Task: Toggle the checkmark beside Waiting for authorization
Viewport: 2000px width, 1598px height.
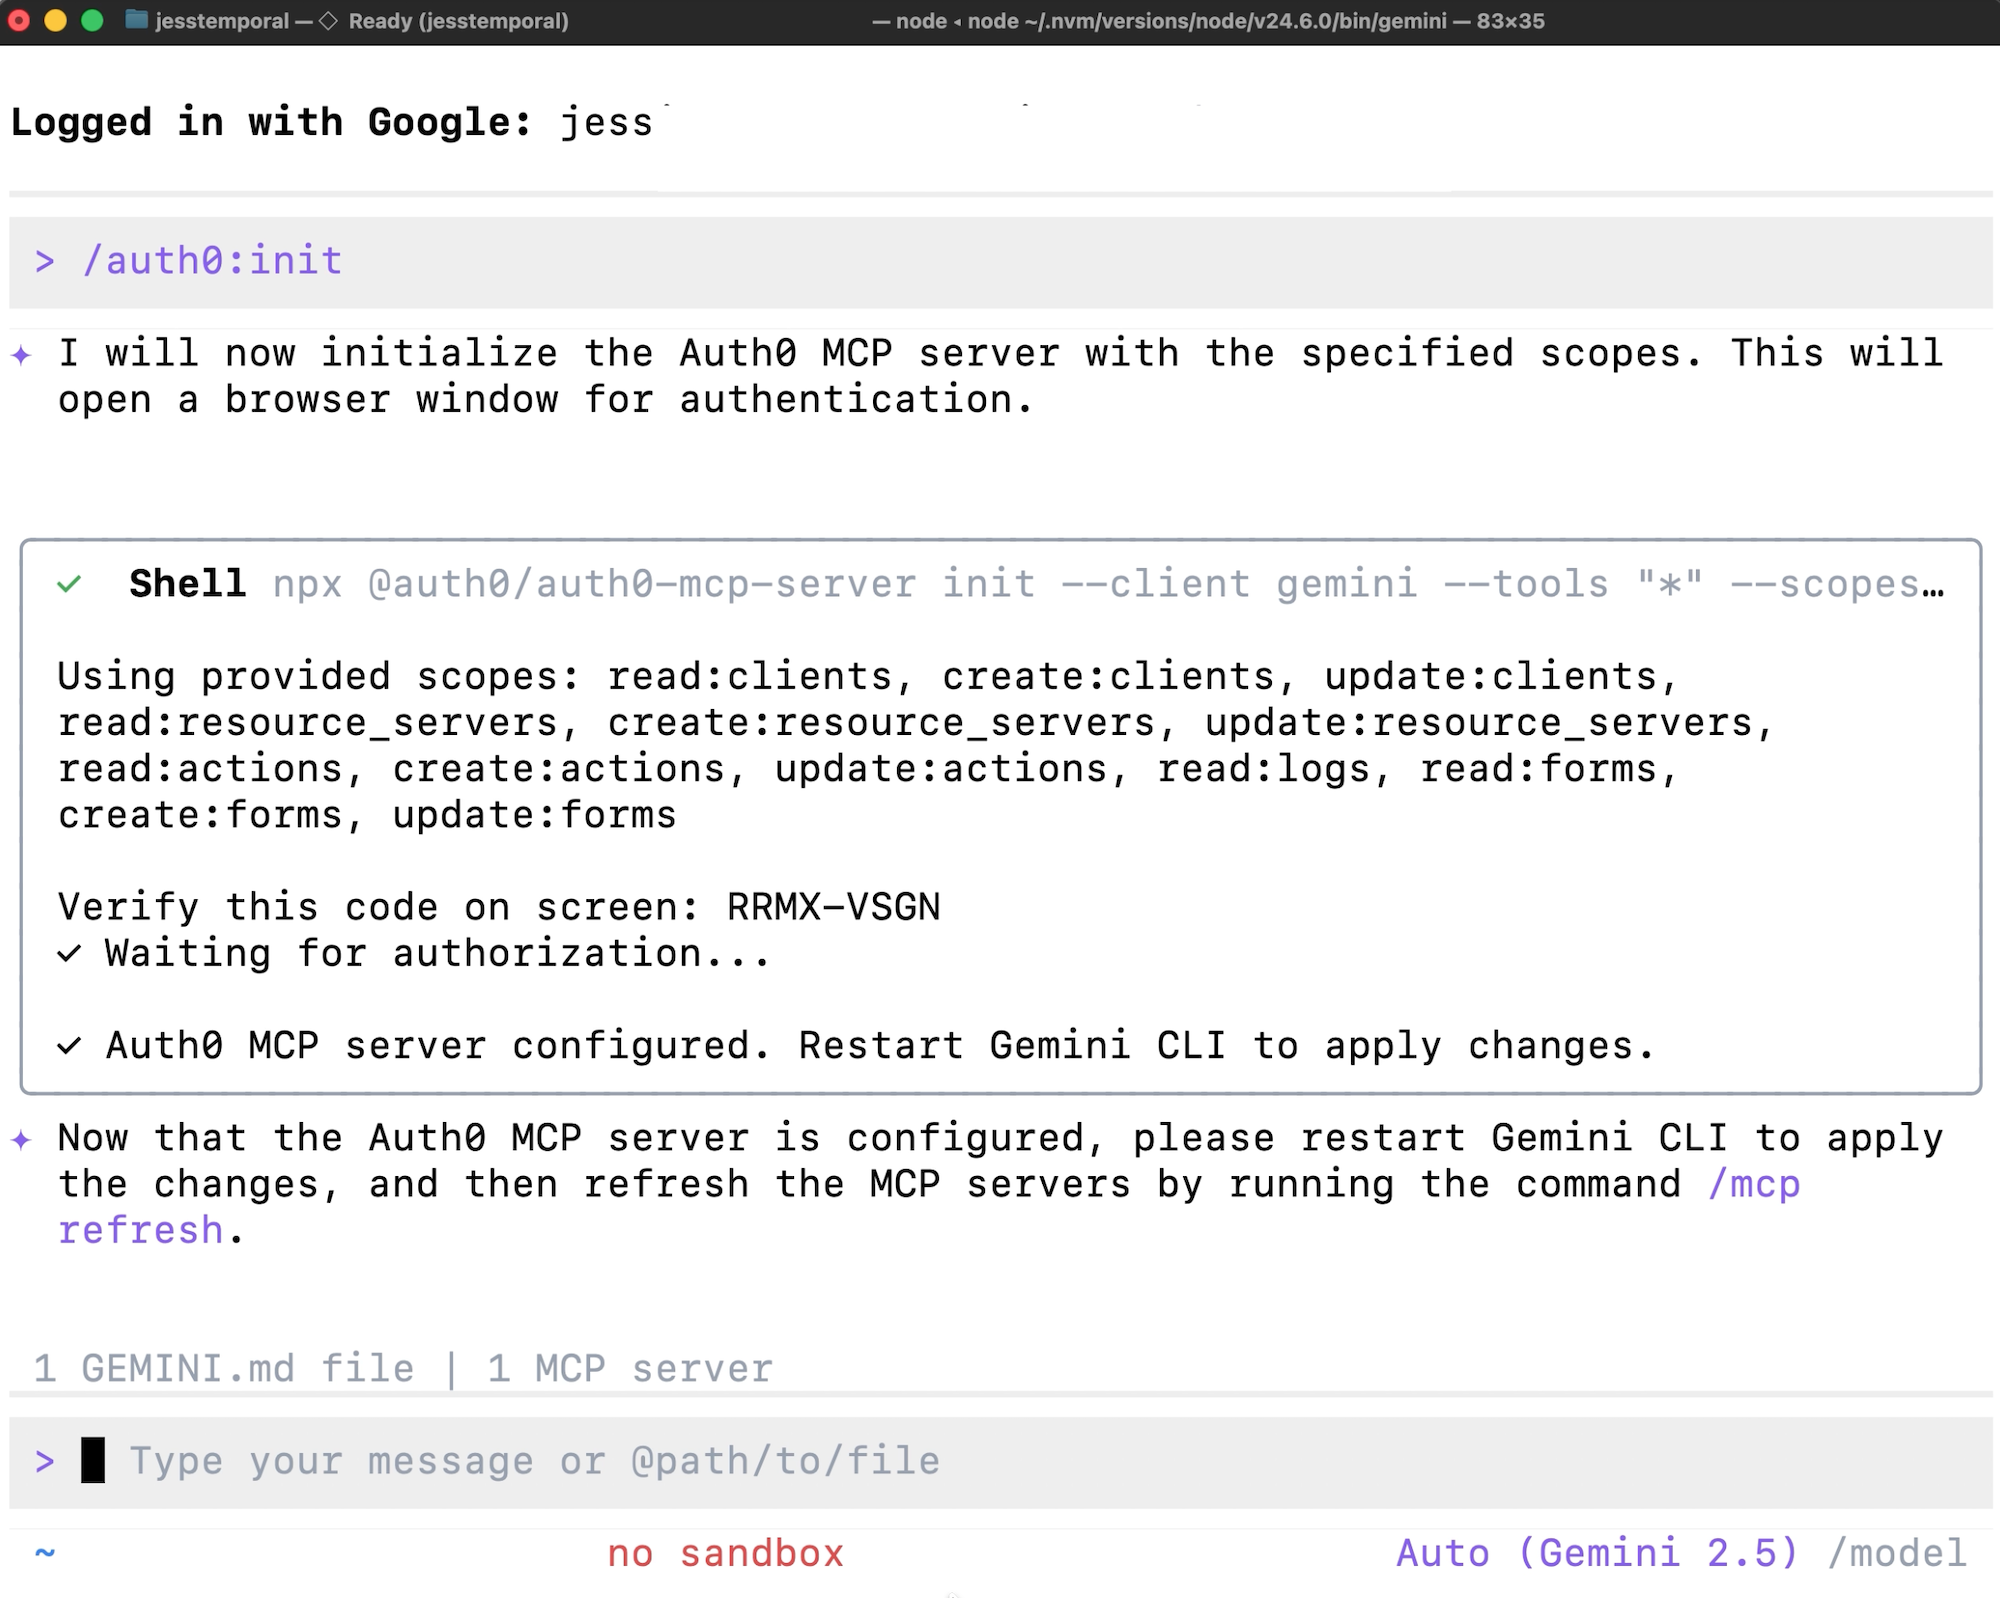Action: [68, 953]
